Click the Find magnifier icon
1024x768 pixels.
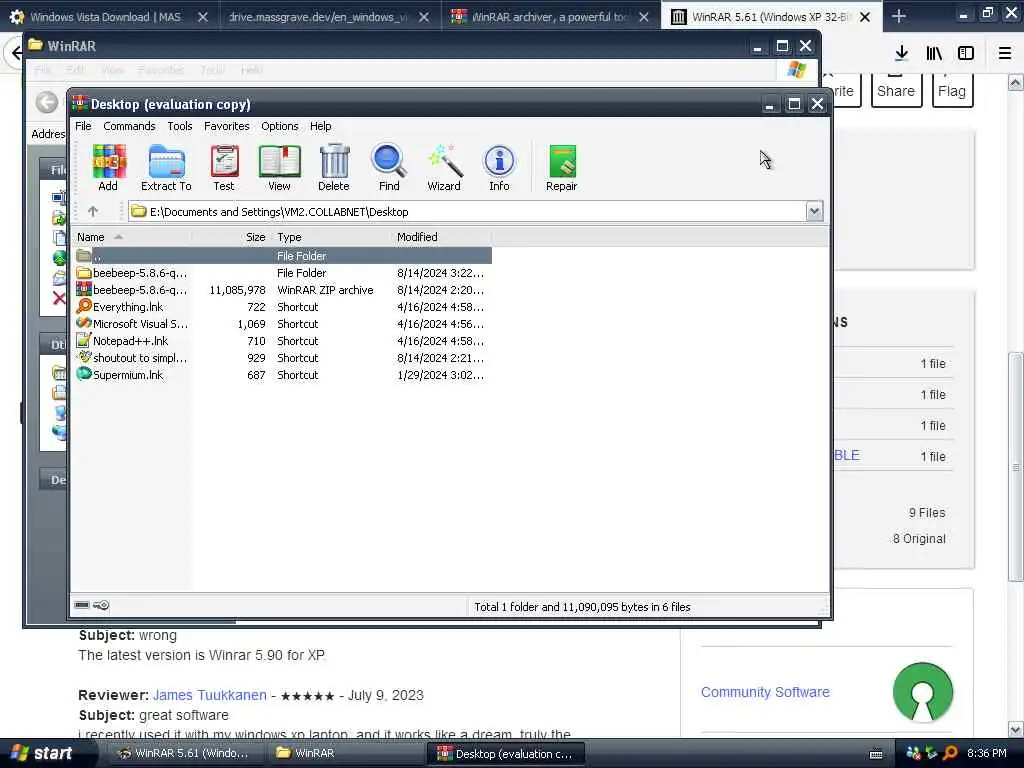[389, 168]
